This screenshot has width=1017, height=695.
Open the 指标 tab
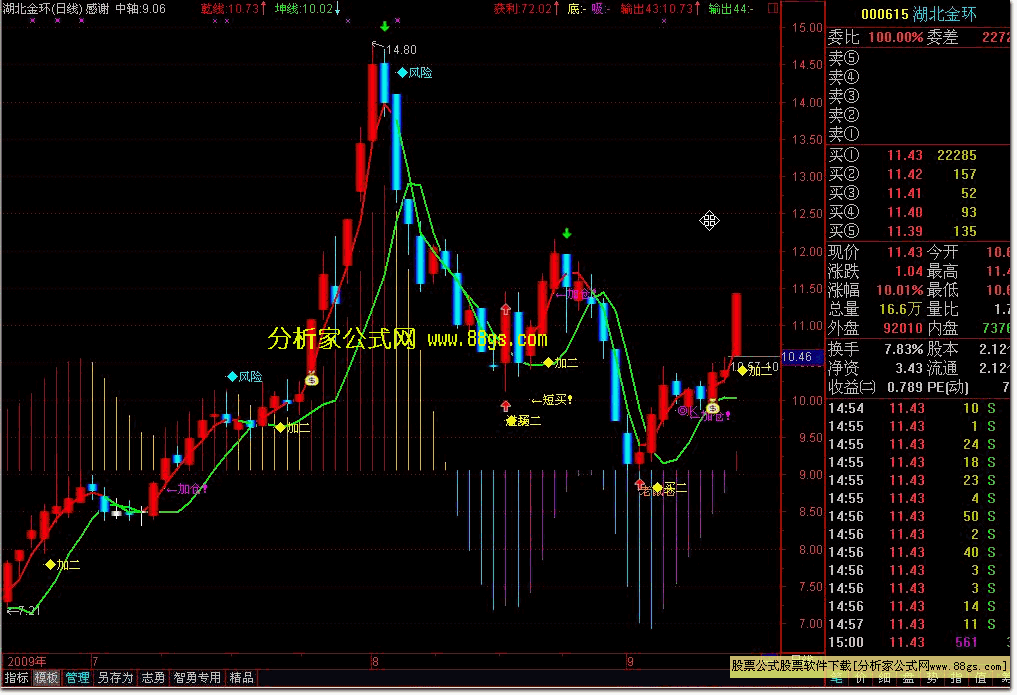[16, 677]
